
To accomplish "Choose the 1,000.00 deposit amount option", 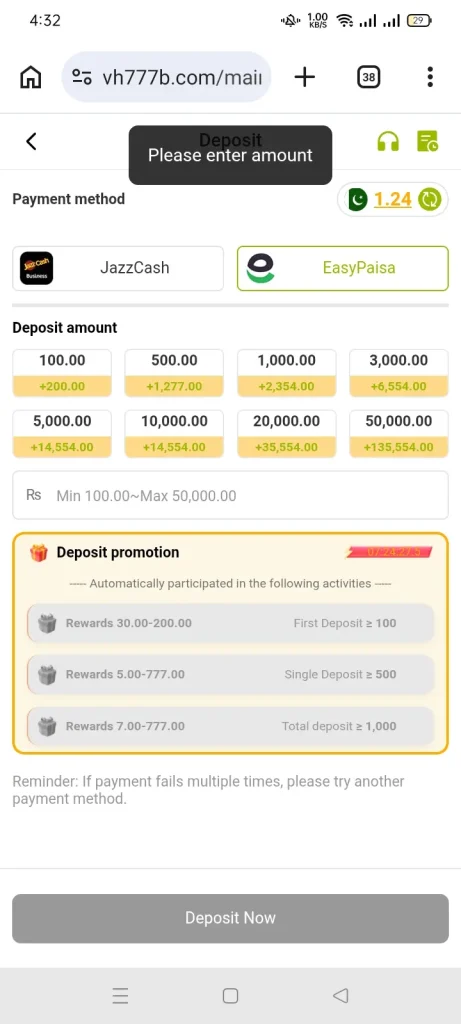I will [287, 373].
